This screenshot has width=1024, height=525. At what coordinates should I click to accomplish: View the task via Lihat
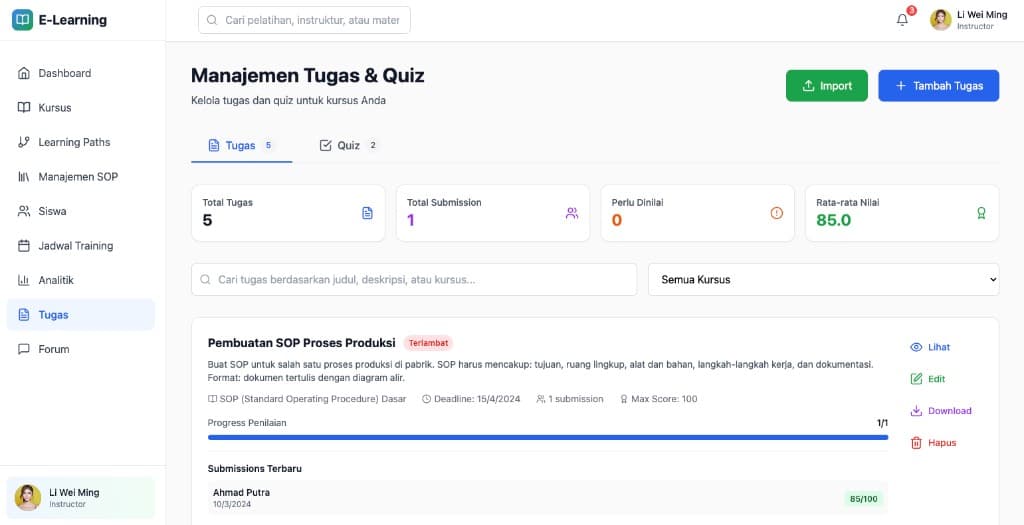pos(930,347)
